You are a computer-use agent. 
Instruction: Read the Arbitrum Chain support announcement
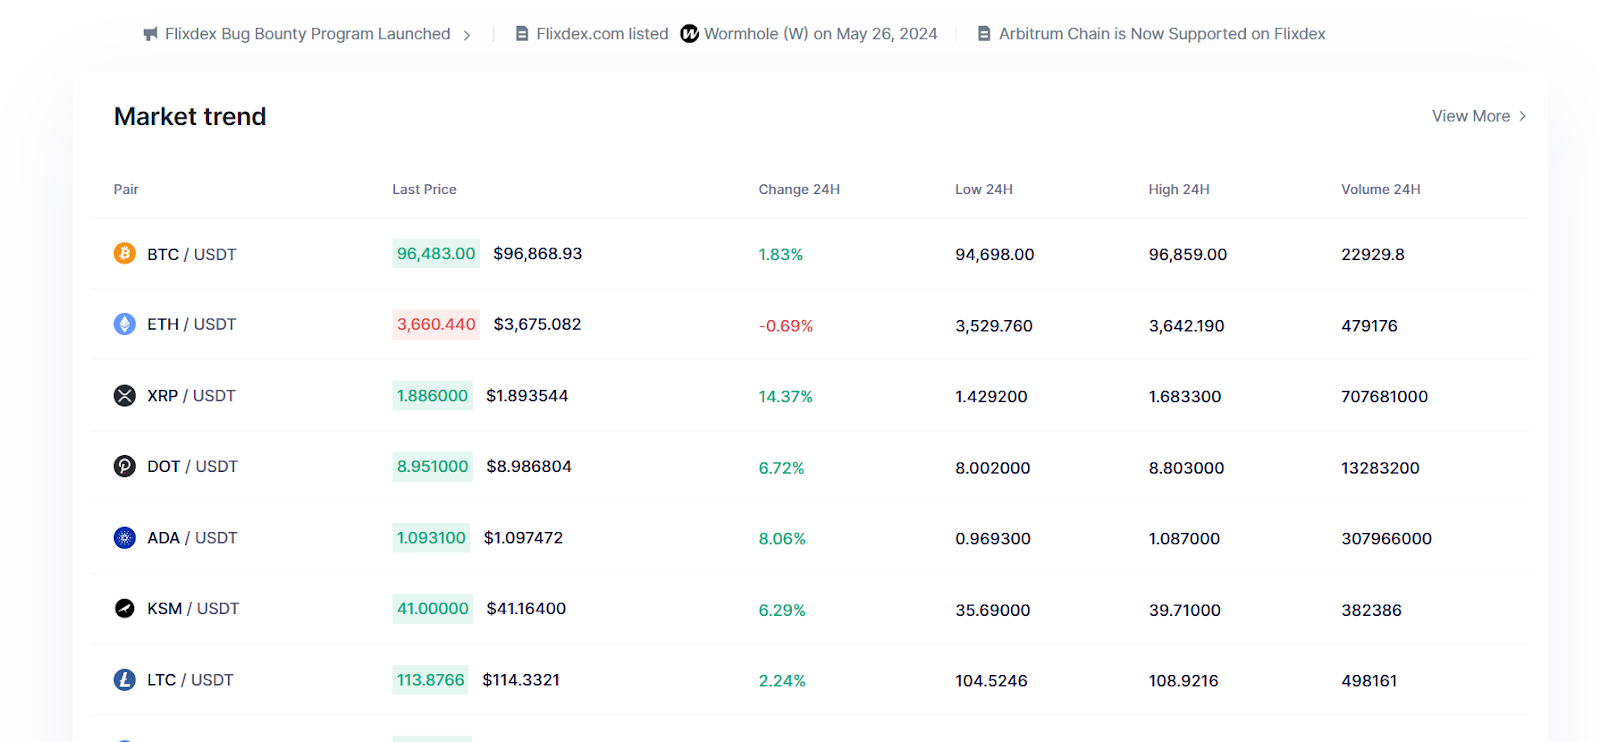1161,34
